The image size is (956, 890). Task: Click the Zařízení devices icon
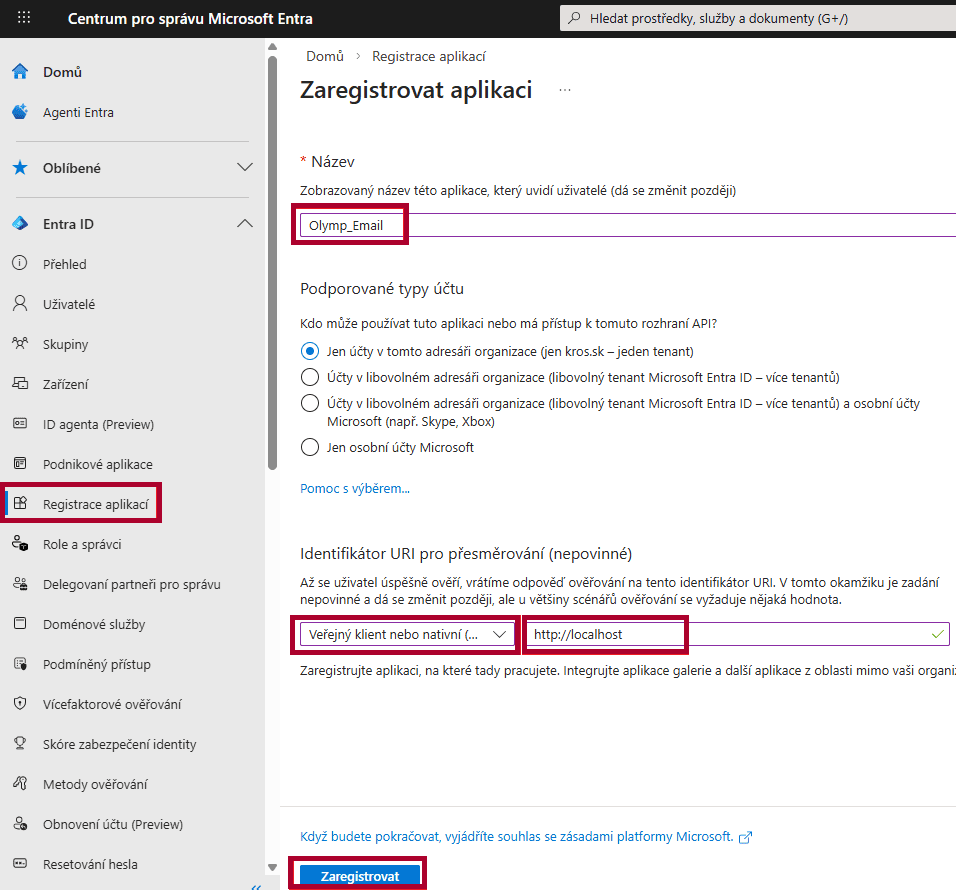click(19, 384)
